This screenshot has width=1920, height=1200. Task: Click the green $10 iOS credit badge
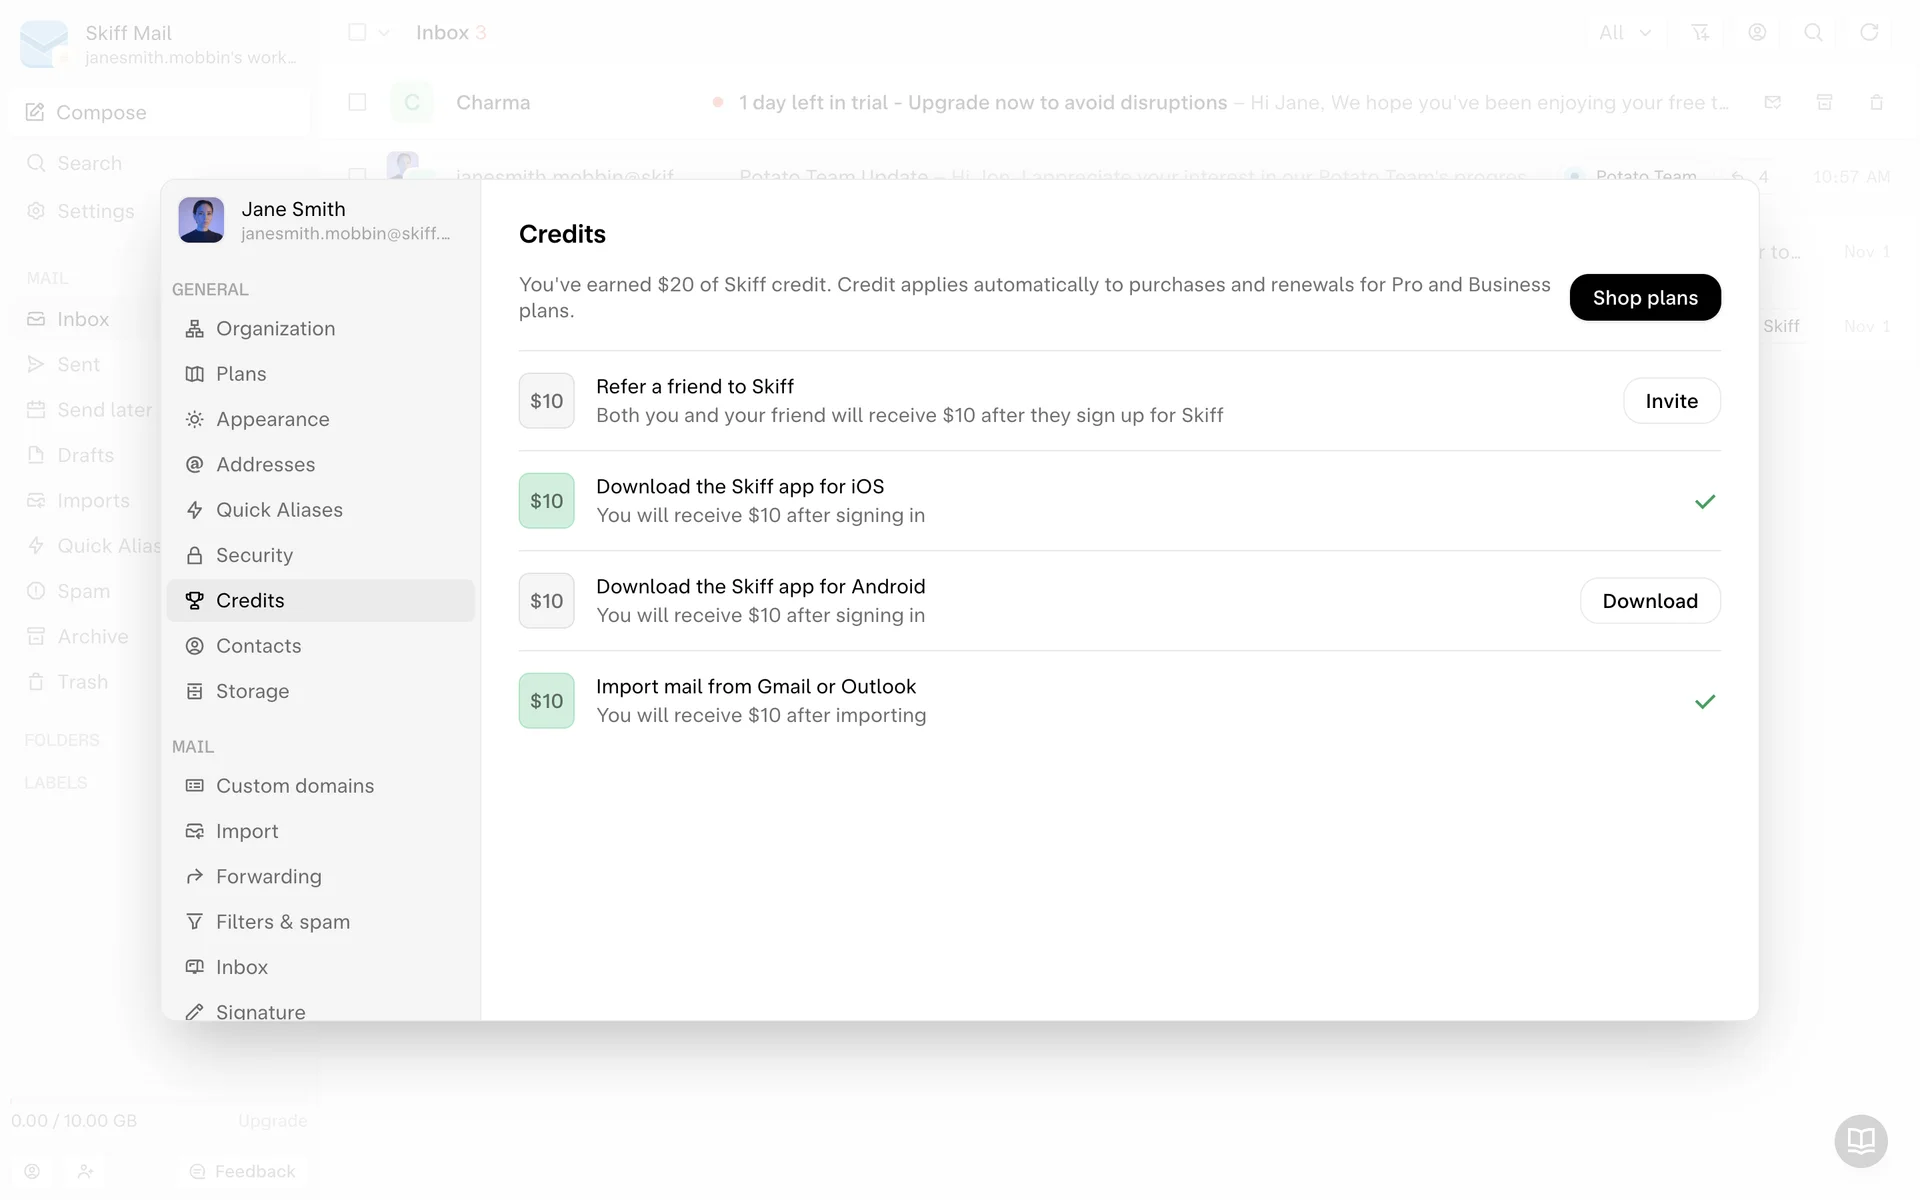546,501
